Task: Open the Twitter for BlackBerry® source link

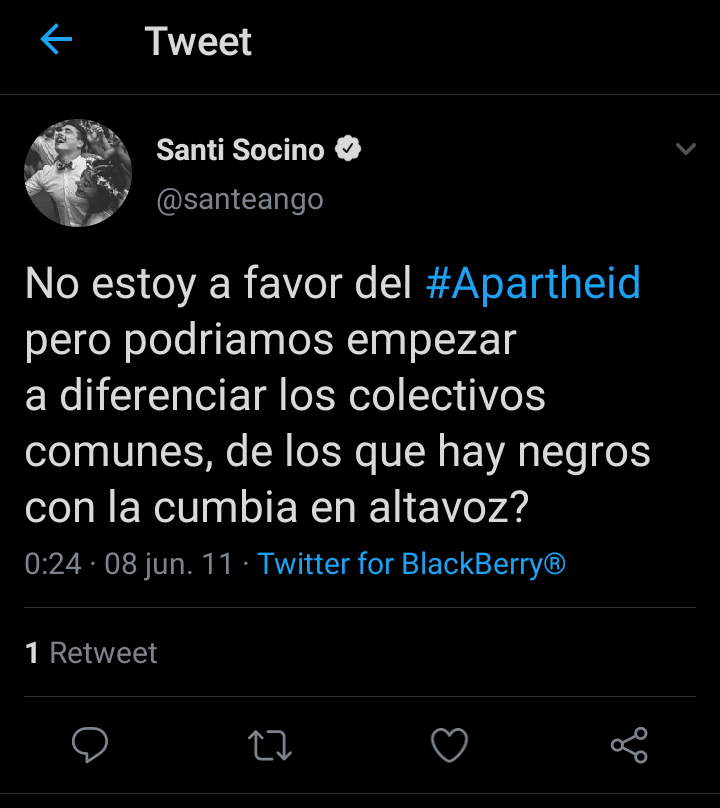Action: coord(412,564)
